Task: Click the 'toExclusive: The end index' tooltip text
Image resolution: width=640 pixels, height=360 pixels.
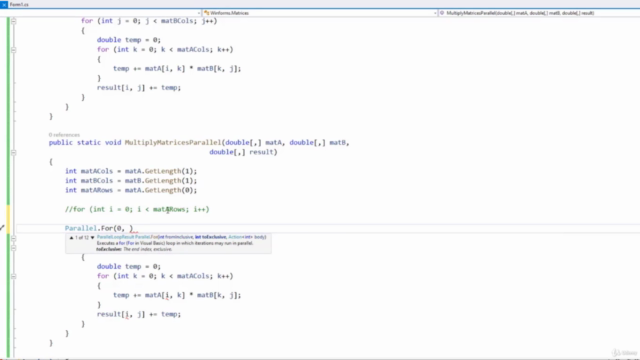Action: tap(134, 249)
